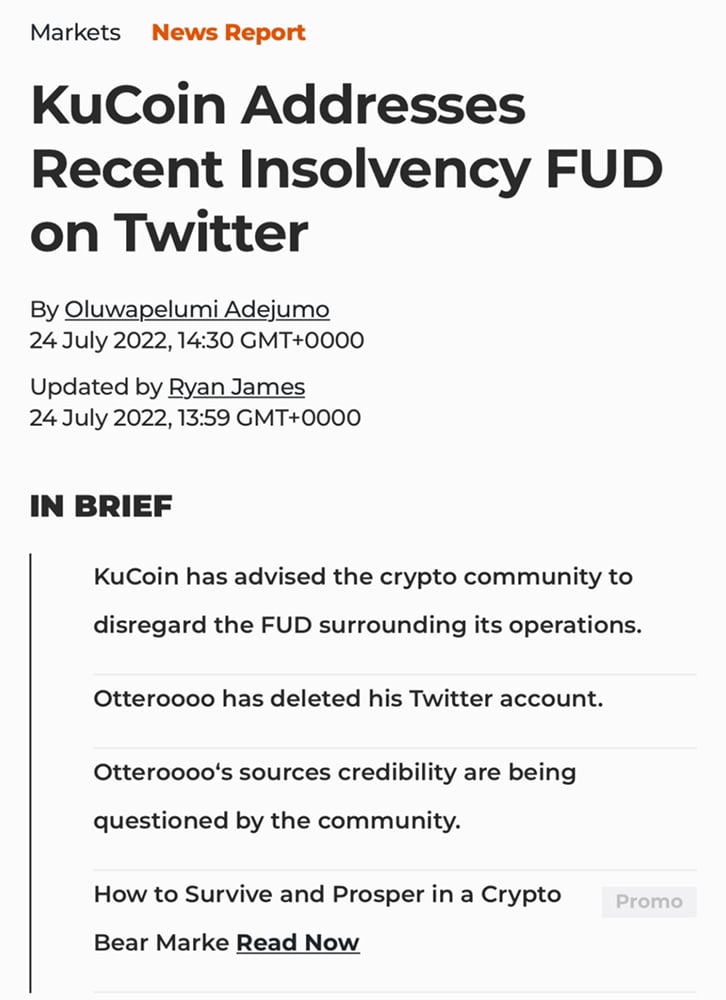Select the KuCoin advised crypto community point

pyautogui.click(x=366, y=601)
